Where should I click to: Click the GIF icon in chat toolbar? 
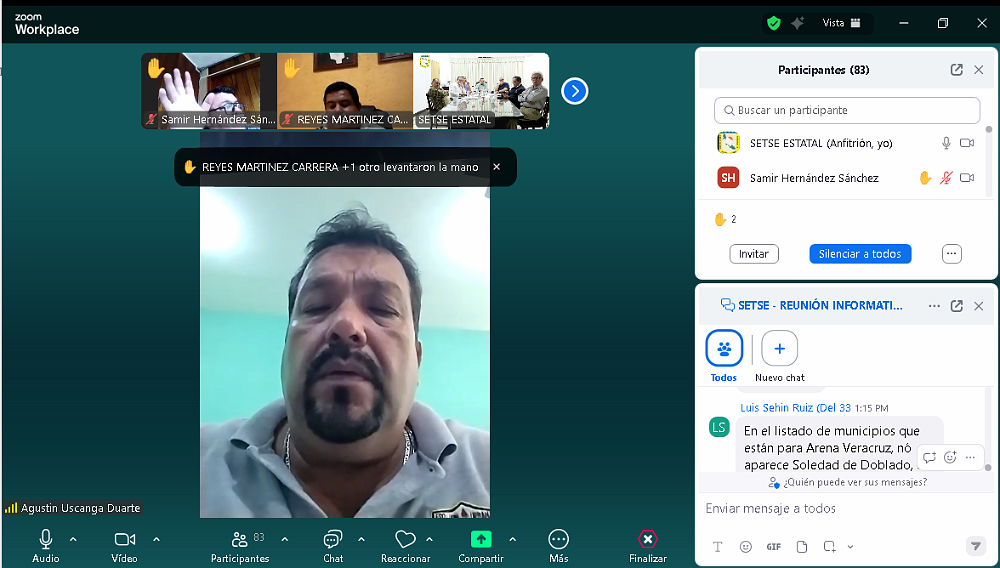coord(773,547)
